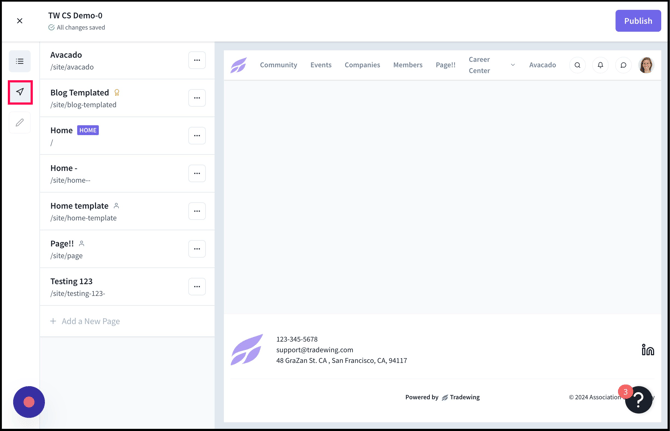The height and width of the screenshot is (431, 670).
Task: Open options menu for Home page
Action: (197, 135)
